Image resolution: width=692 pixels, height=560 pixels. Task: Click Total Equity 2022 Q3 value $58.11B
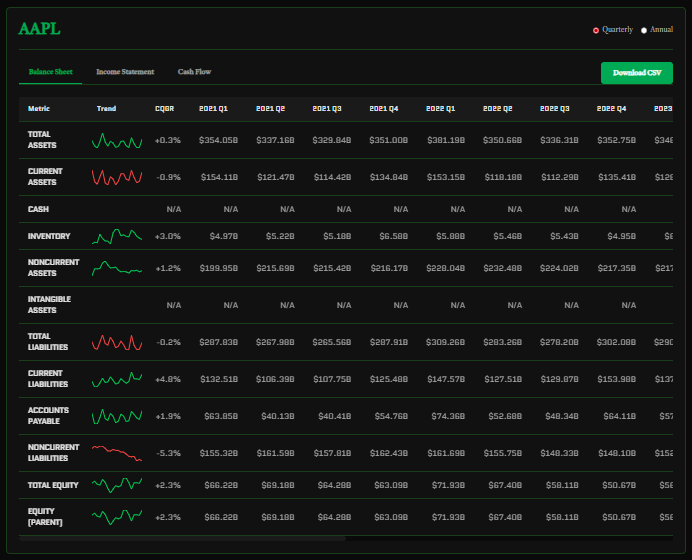coord(562,485)
